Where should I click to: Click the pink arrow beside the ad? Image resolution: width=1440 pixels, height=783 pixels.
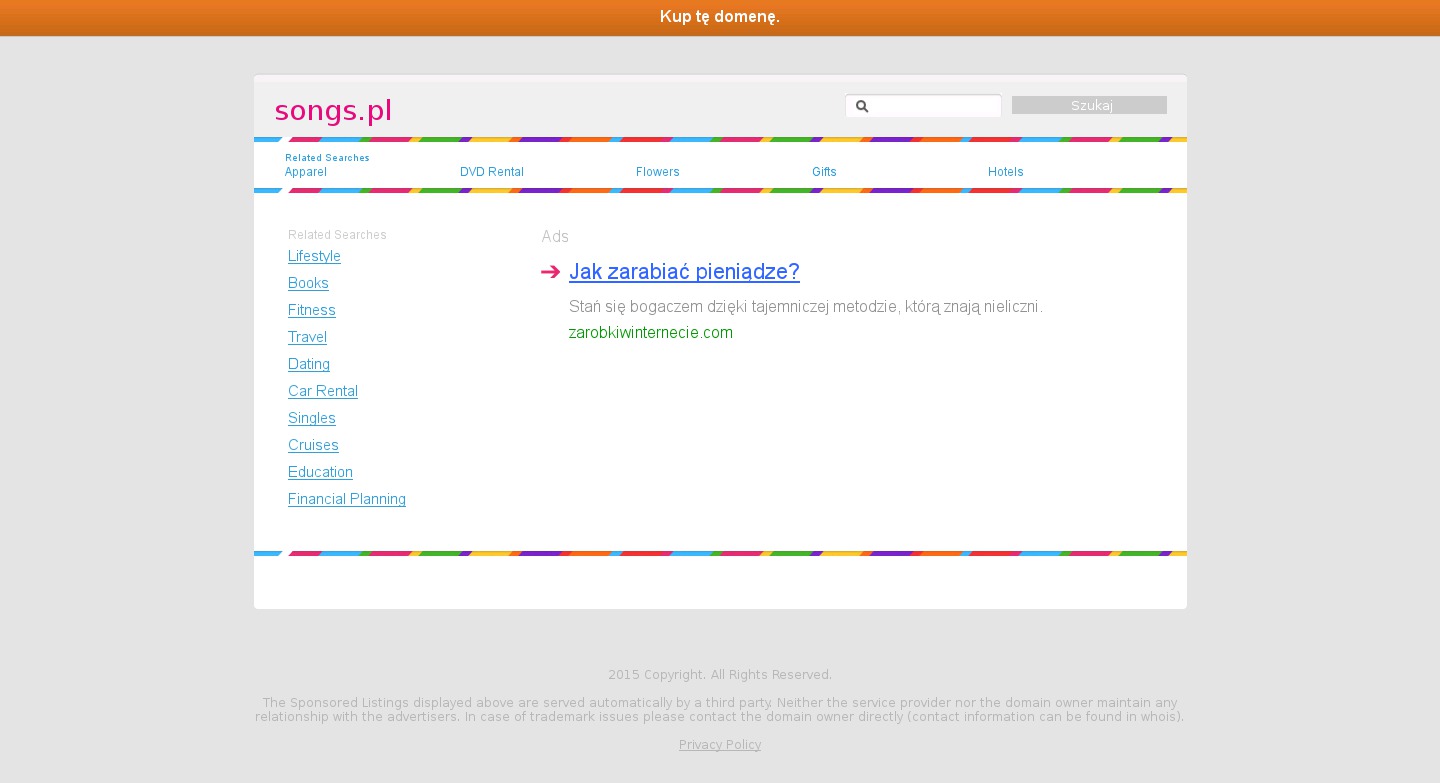coord(550,272)
